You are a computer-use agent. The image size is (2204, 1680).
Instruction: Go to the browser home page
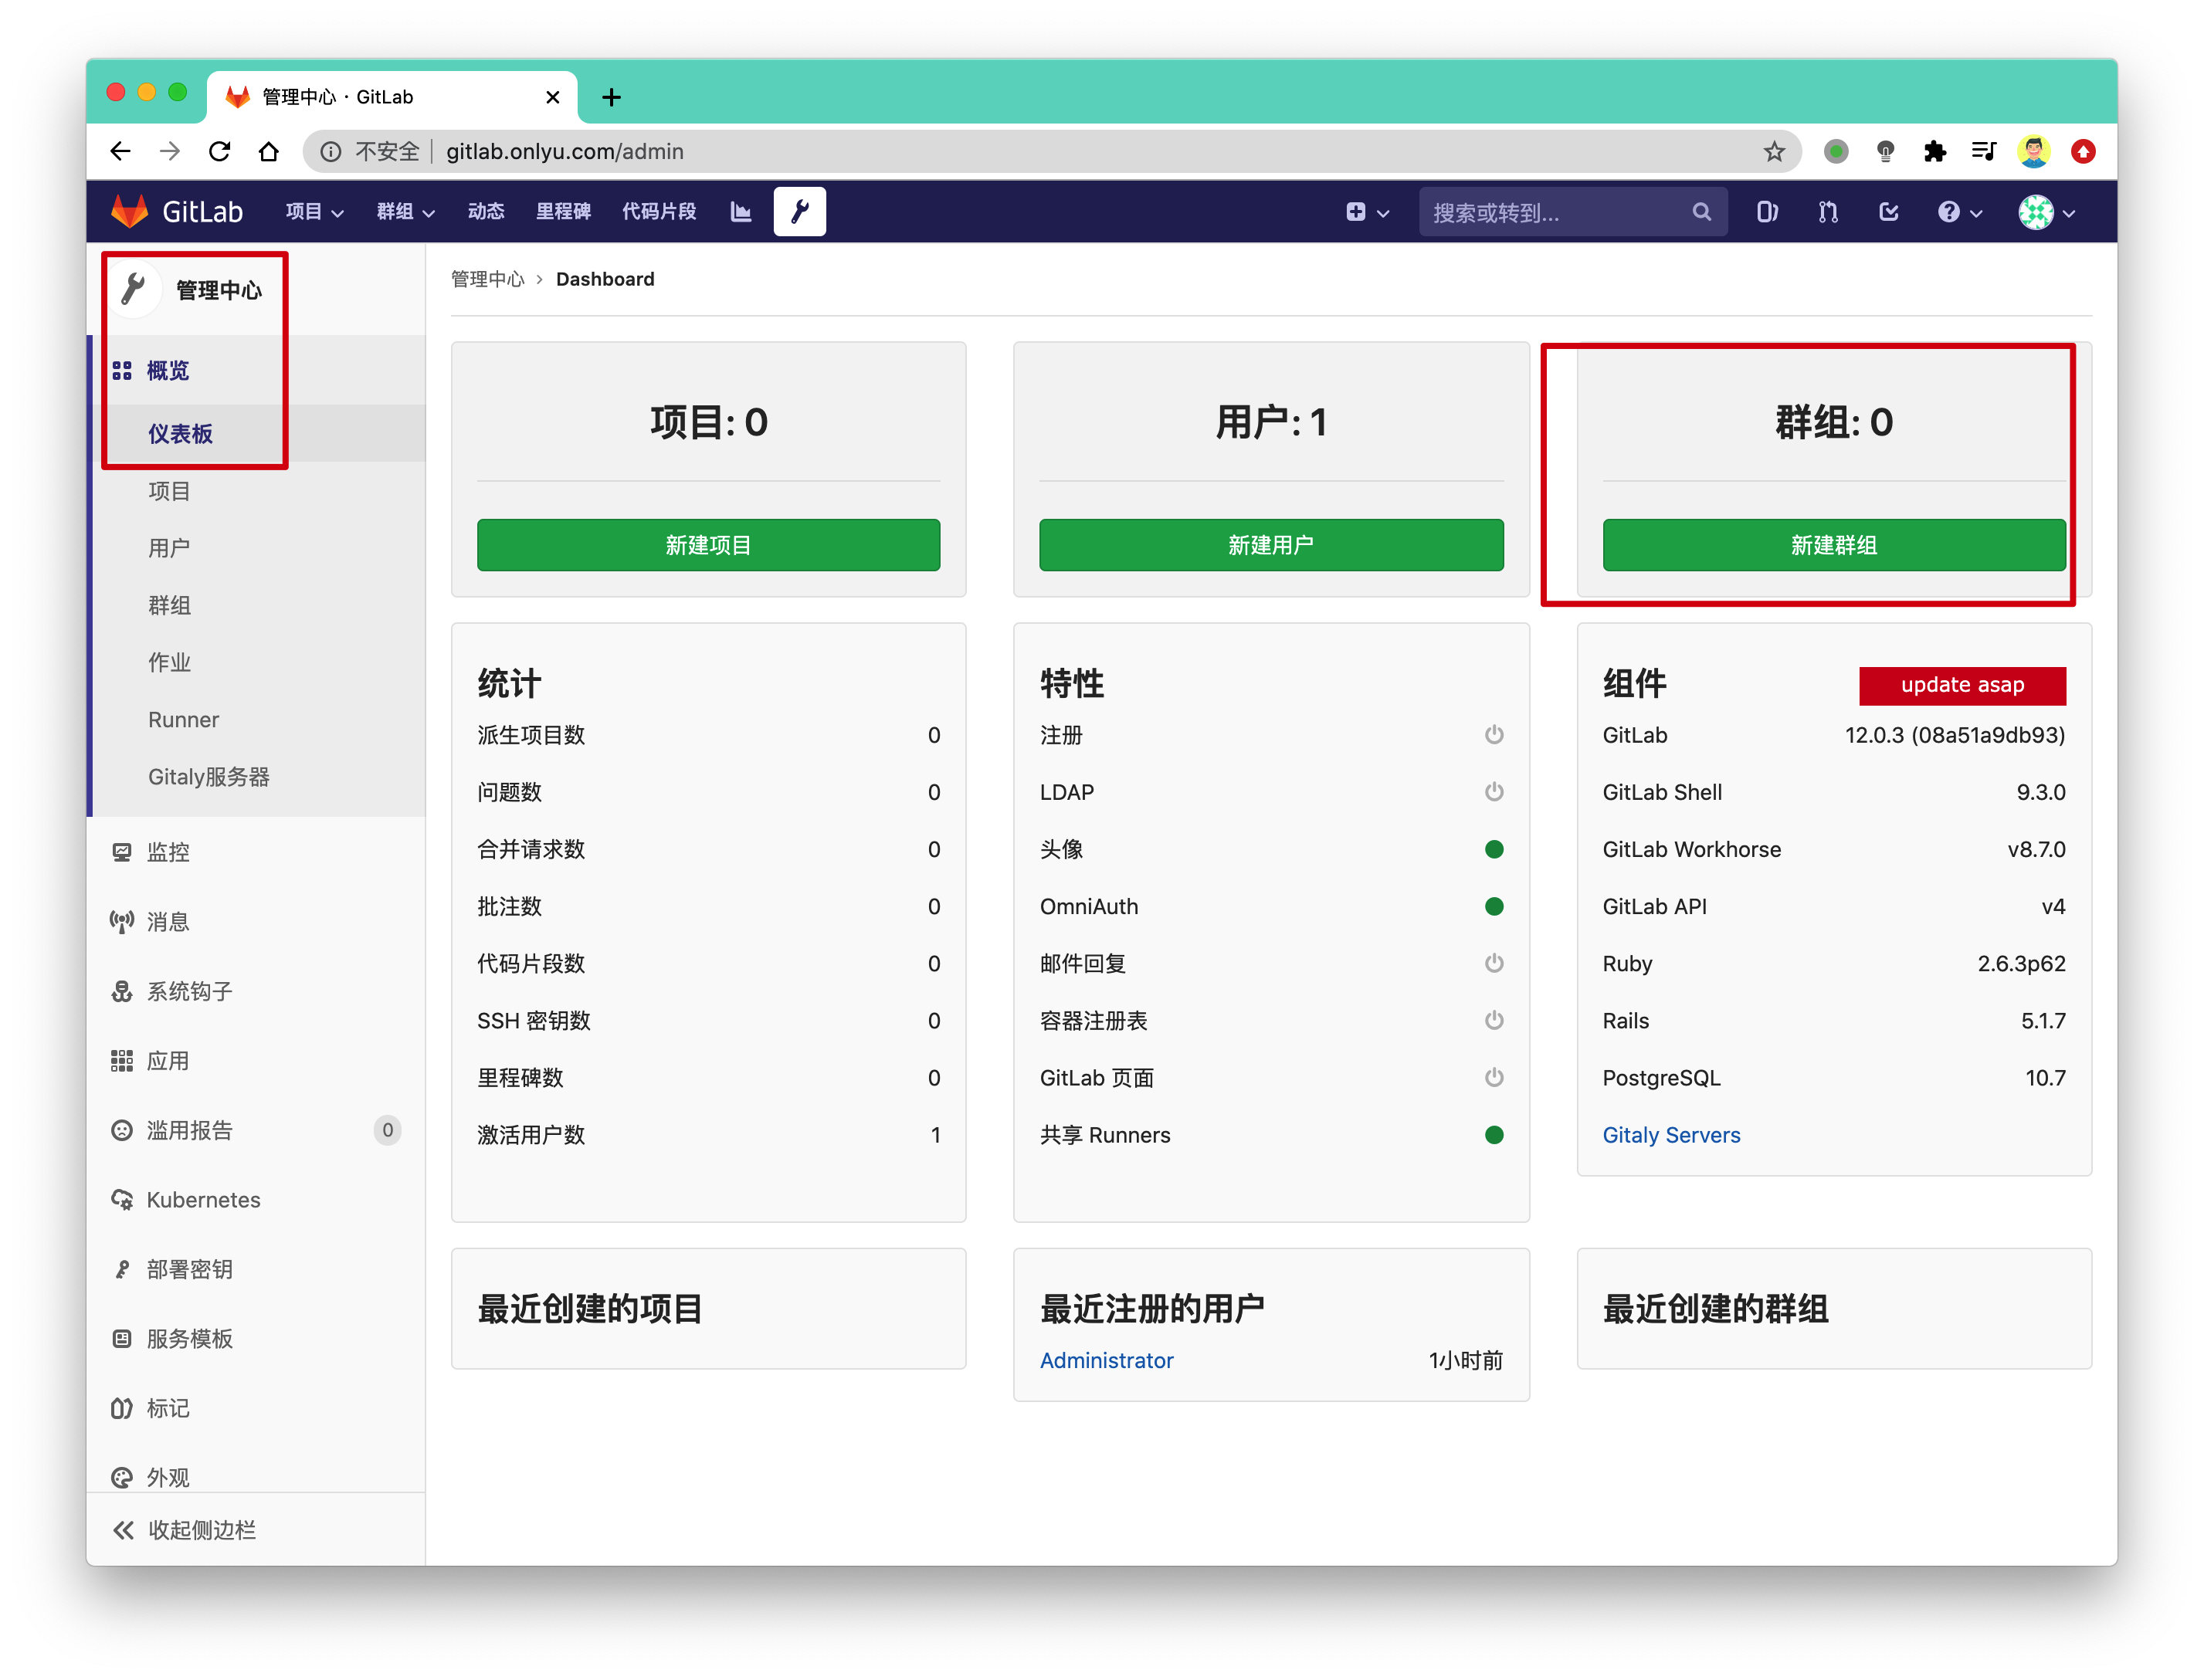click(x=268, y=151)
